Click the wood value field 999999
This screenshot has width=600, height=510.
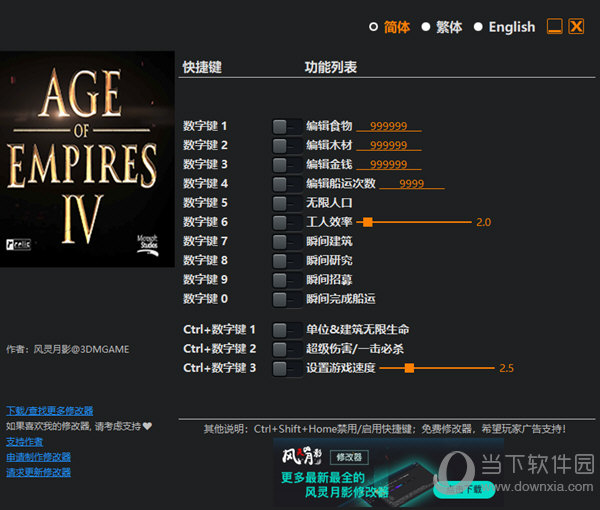pos(389,145)
